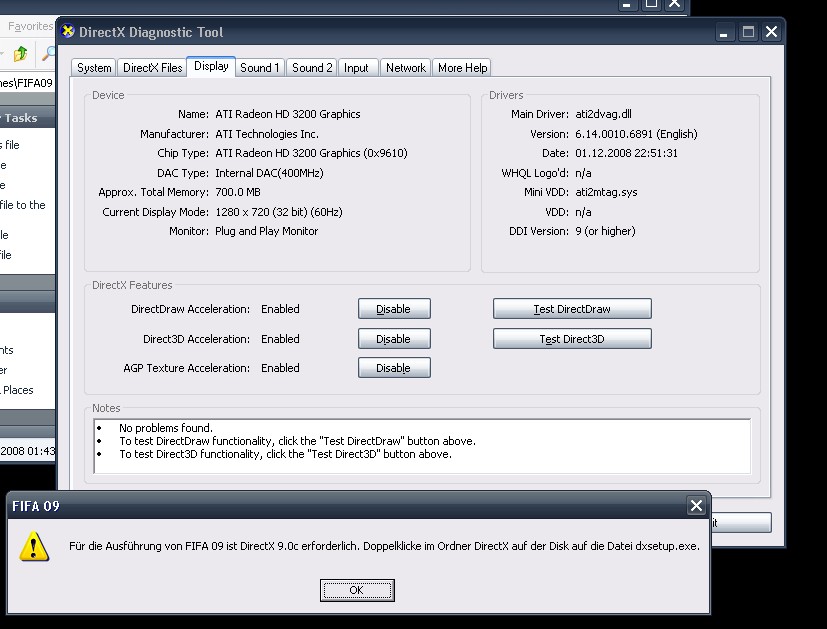Click the Notes text box
This screenshot has width=827, height=629.
[422, 446]
